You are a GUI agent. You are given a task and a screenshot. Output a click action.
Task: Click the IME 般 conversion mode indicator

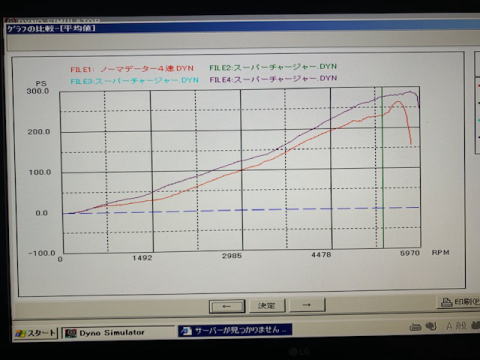(461, 325)
